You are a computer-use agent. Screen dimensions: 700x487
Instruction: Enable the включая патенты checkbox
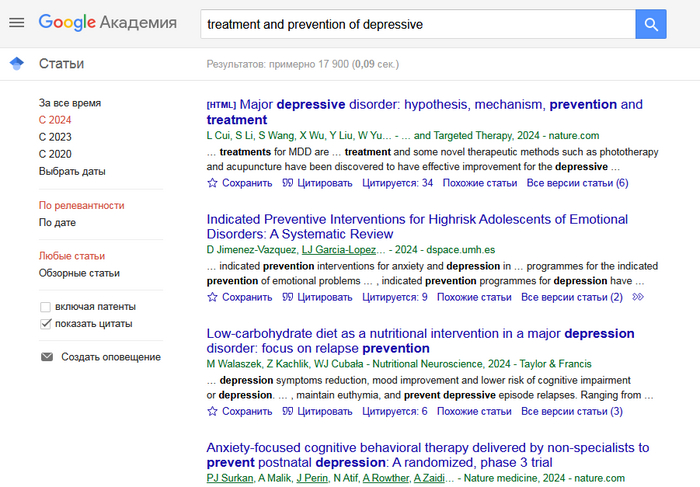click(x=45, y=307)
